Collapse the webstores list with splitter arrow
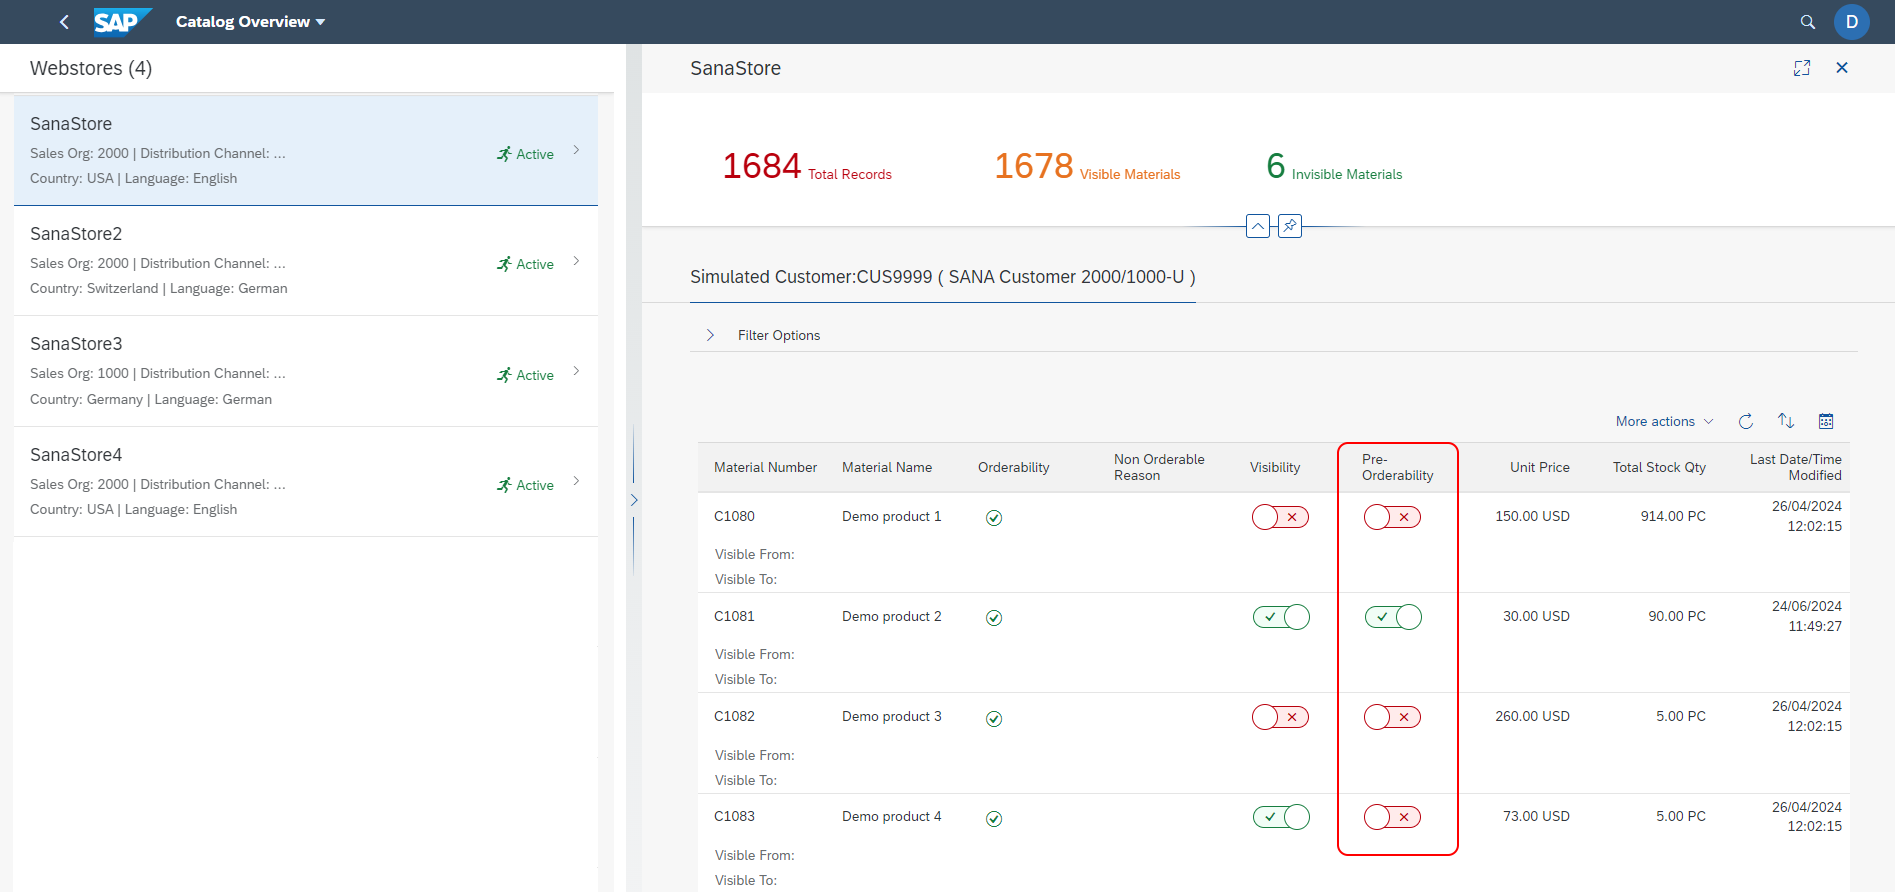Screen dimensions: 1895x892 [633, 500]
